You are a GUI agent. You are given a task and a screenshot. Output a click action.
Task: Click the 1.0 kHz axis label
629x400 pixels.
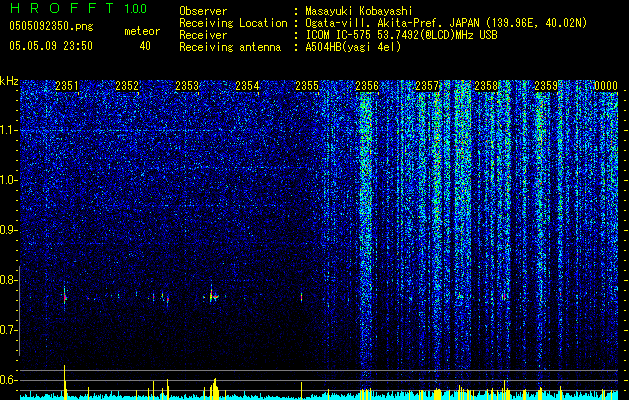point(7,180)
